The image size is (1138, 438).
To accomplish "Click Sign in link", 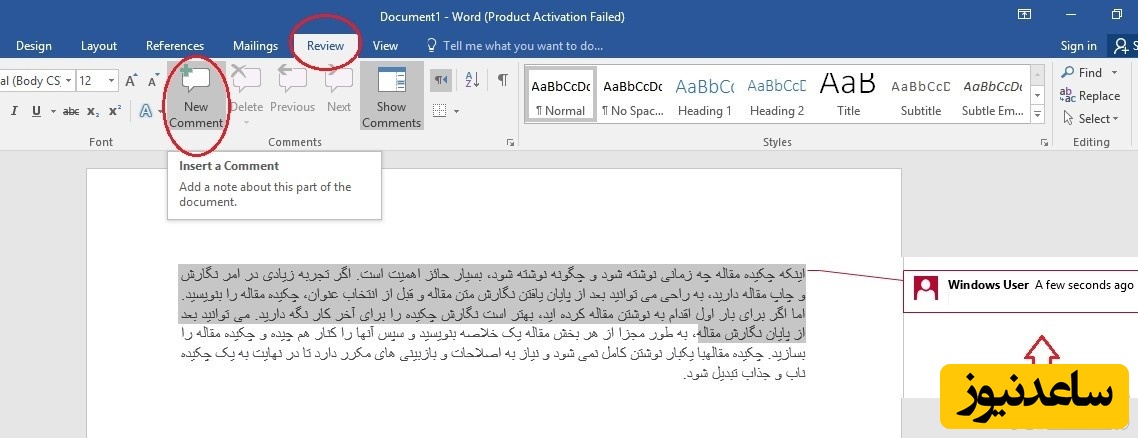I will pyautogui.click(x=1078, y=46).
